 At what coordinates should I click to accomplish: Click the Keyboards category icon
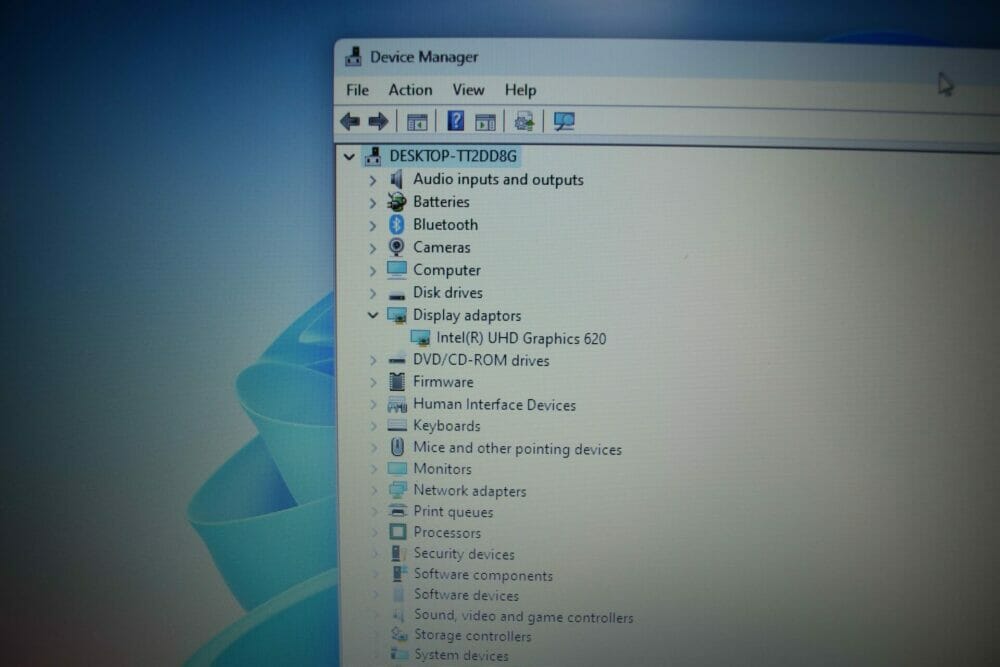(397, 425)
